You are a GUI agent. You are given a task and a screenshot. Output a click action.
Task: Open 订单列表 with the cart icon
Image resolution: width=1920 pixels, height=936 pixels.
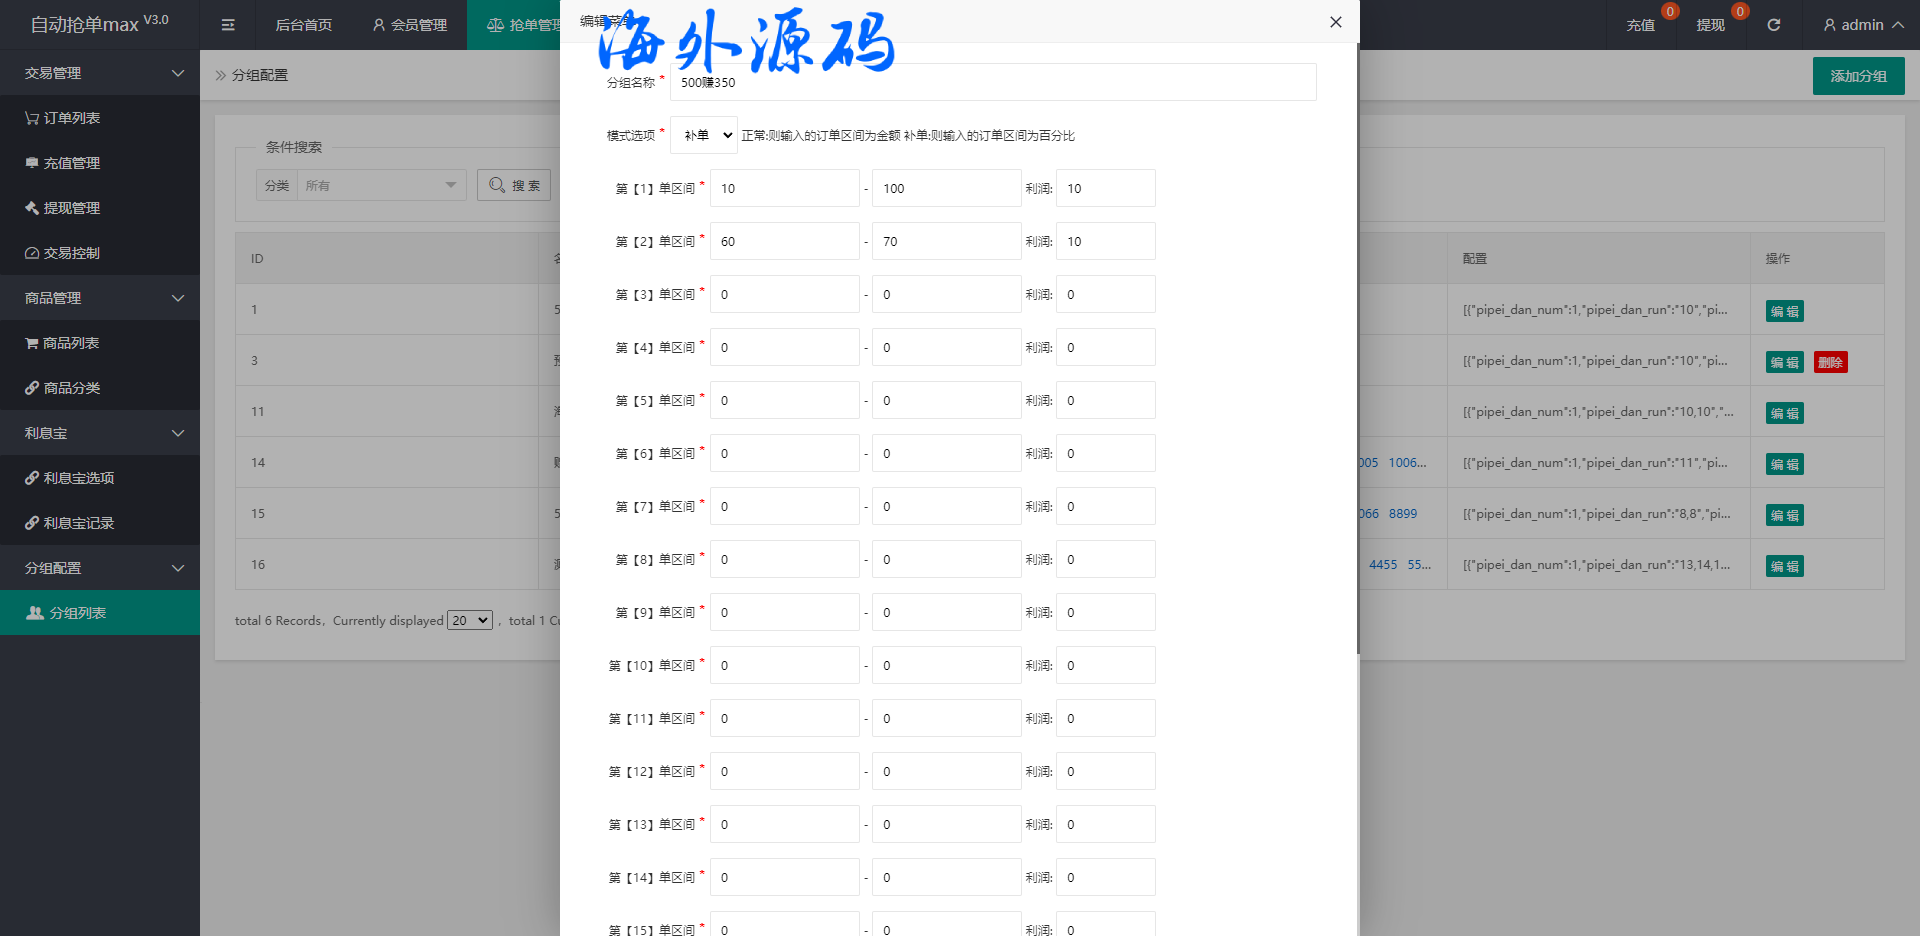pos(62,118)
